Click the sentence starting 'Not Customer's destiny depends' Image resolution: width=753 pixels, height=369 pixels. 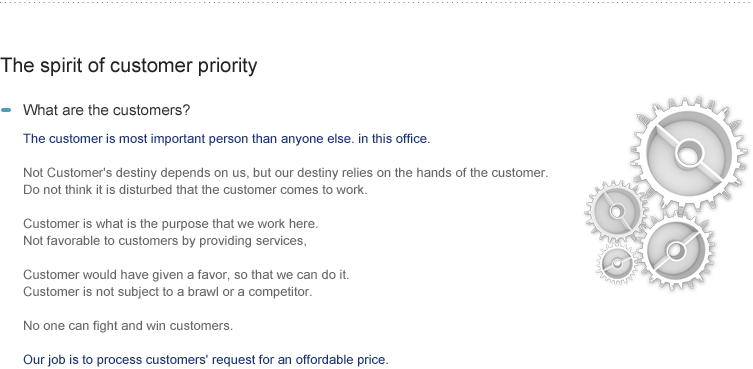tap(285, 172)
